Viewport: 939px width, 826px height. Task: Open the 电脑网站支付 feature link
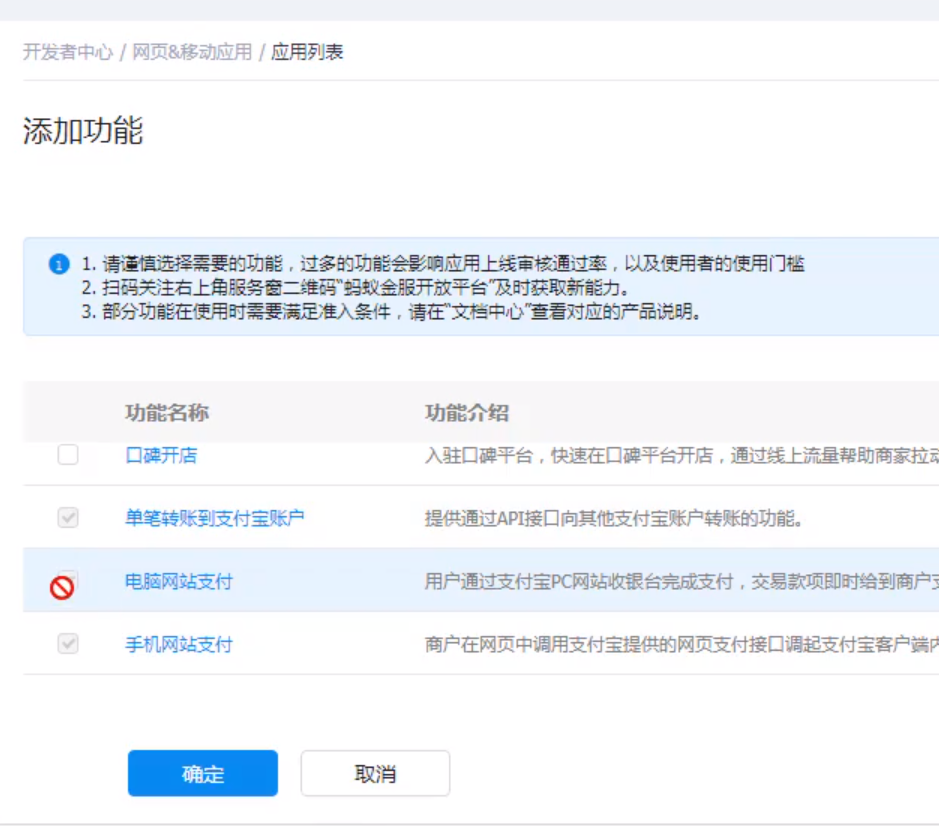tap(178, 581)
